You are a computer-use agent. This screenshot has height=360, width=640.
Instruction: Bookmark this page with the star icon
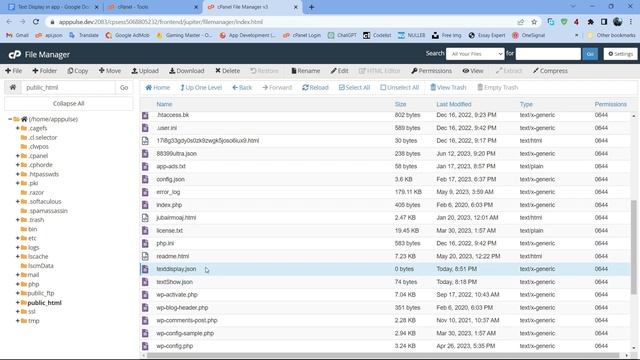534,22
